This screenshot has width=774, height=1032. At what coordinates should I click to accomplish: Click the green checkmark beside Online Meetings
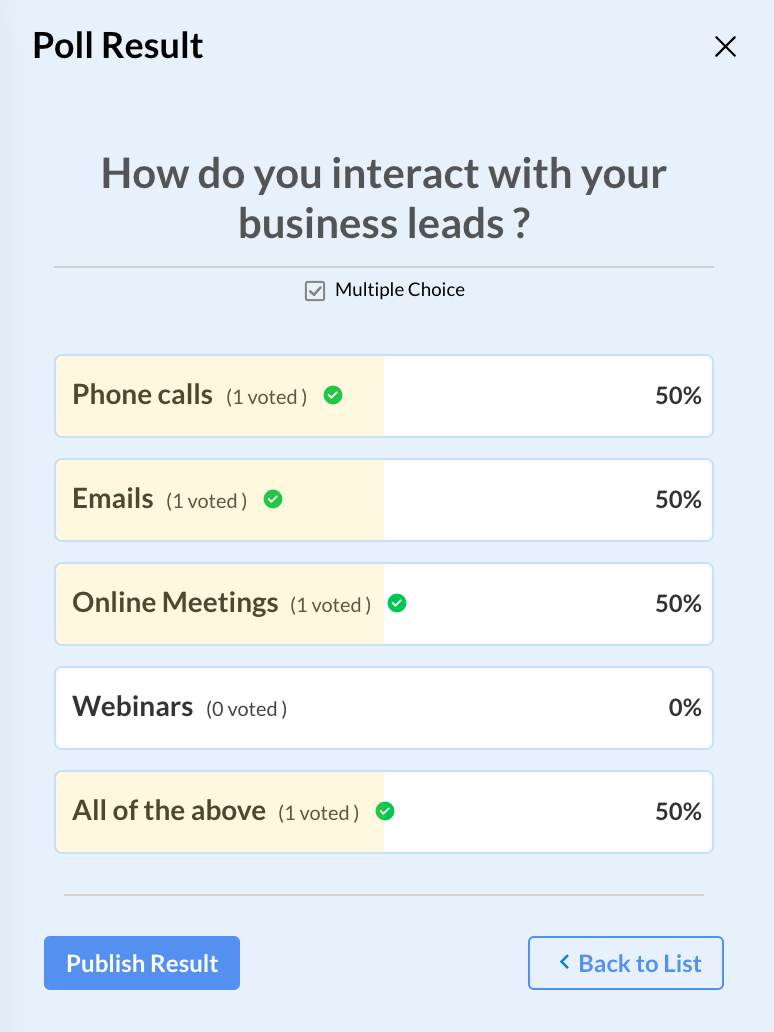coord(397,603)
